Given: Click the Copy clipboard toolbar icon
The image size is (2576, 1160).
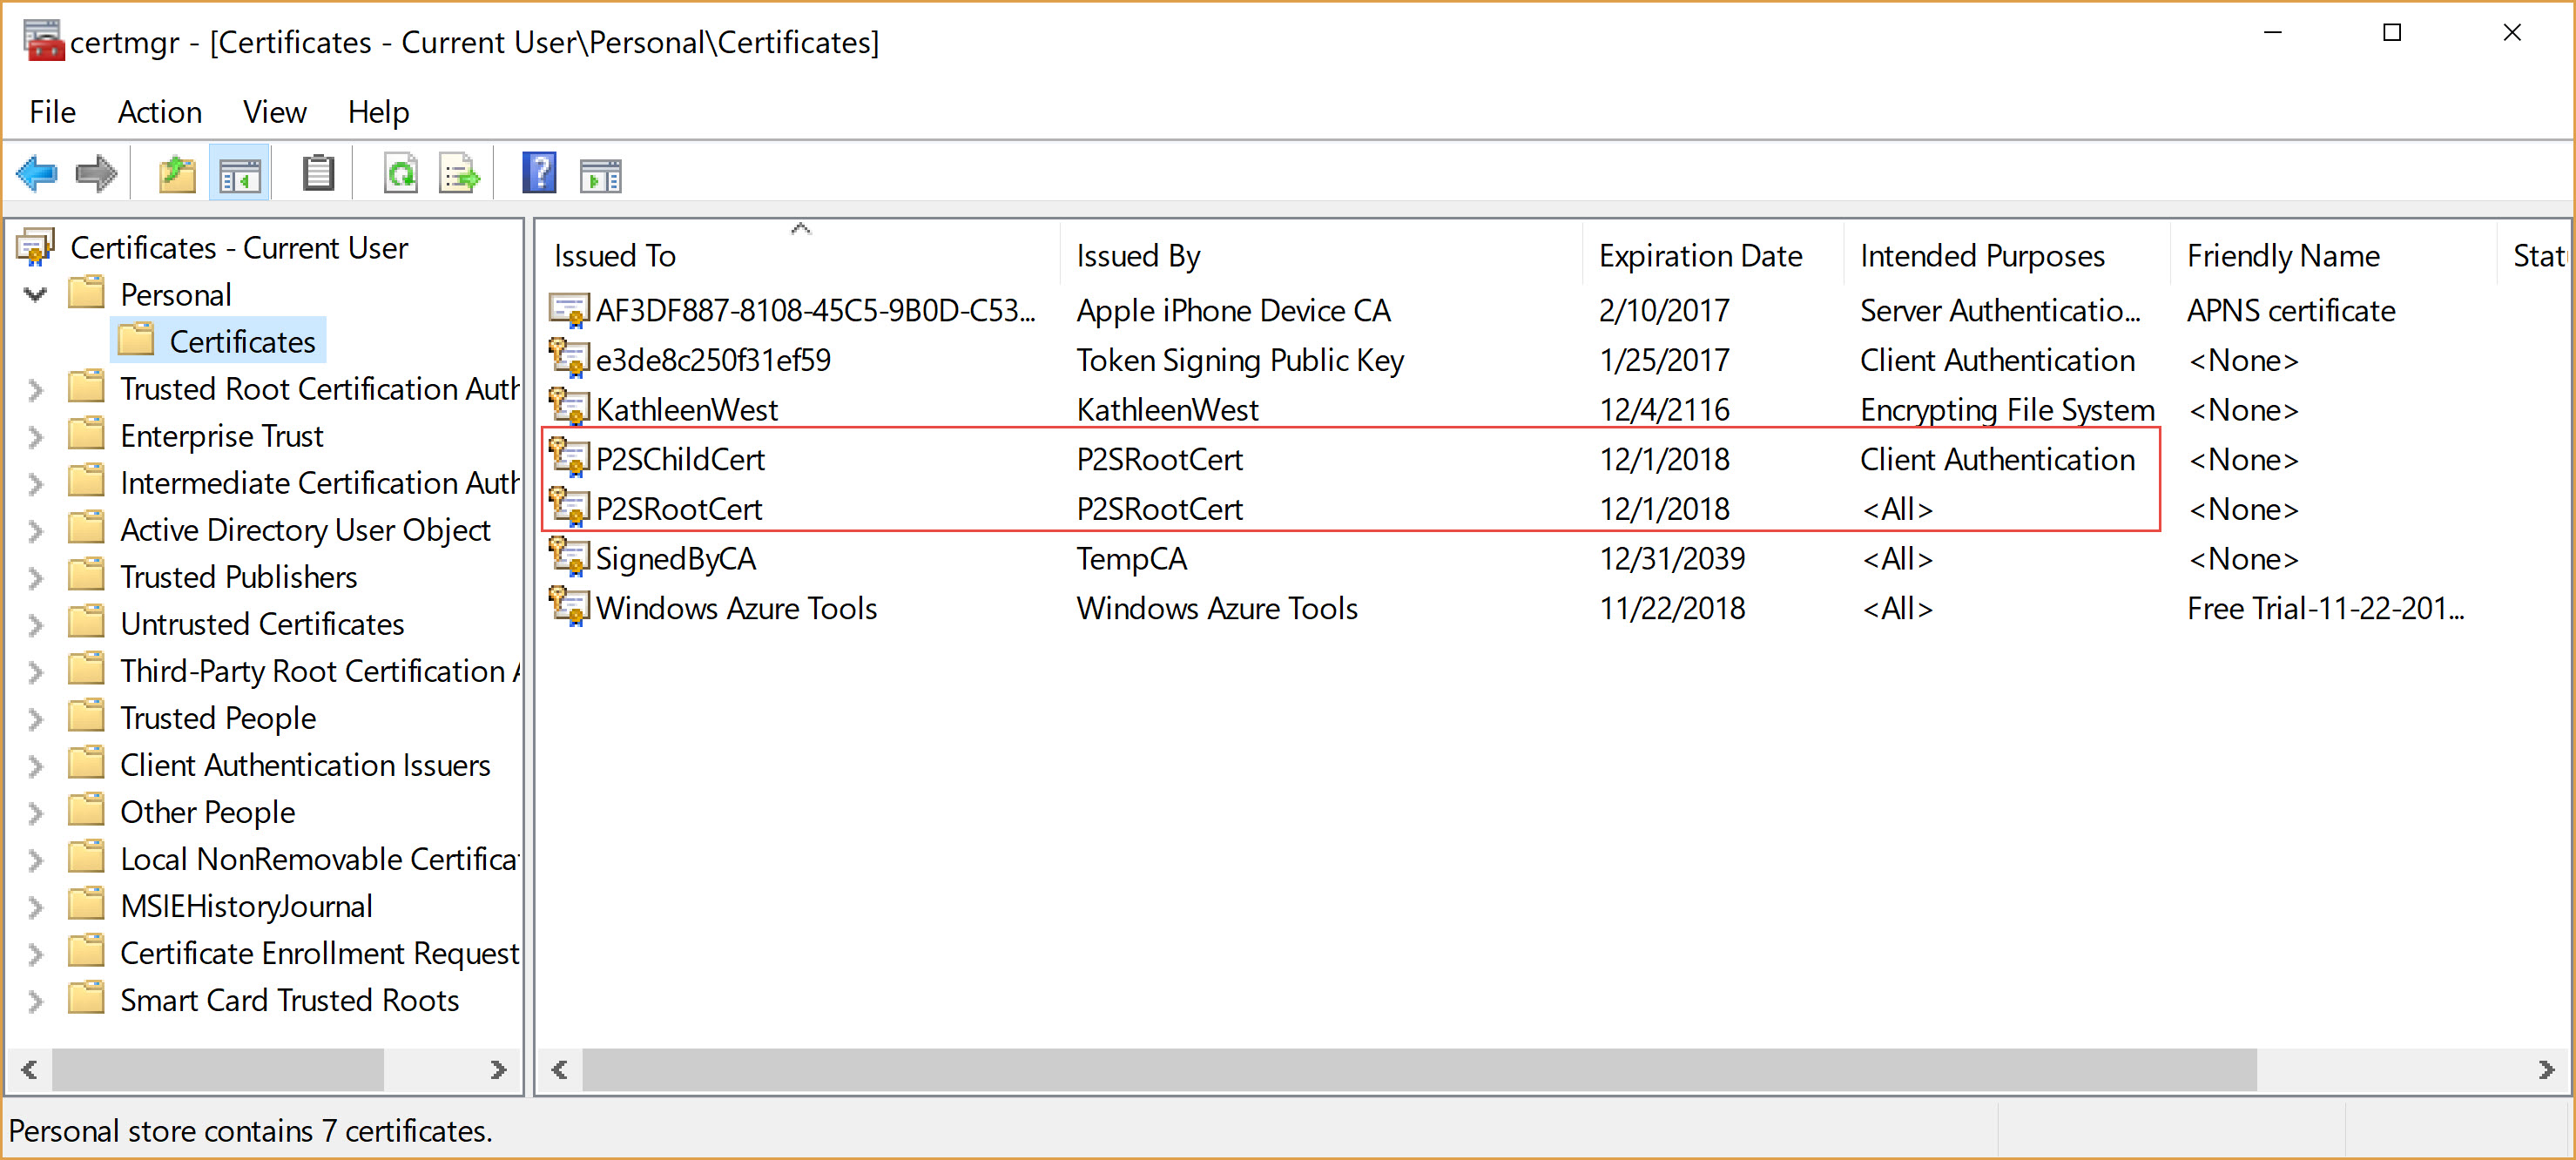Looking at the screenshot, I should click(318, 174).
